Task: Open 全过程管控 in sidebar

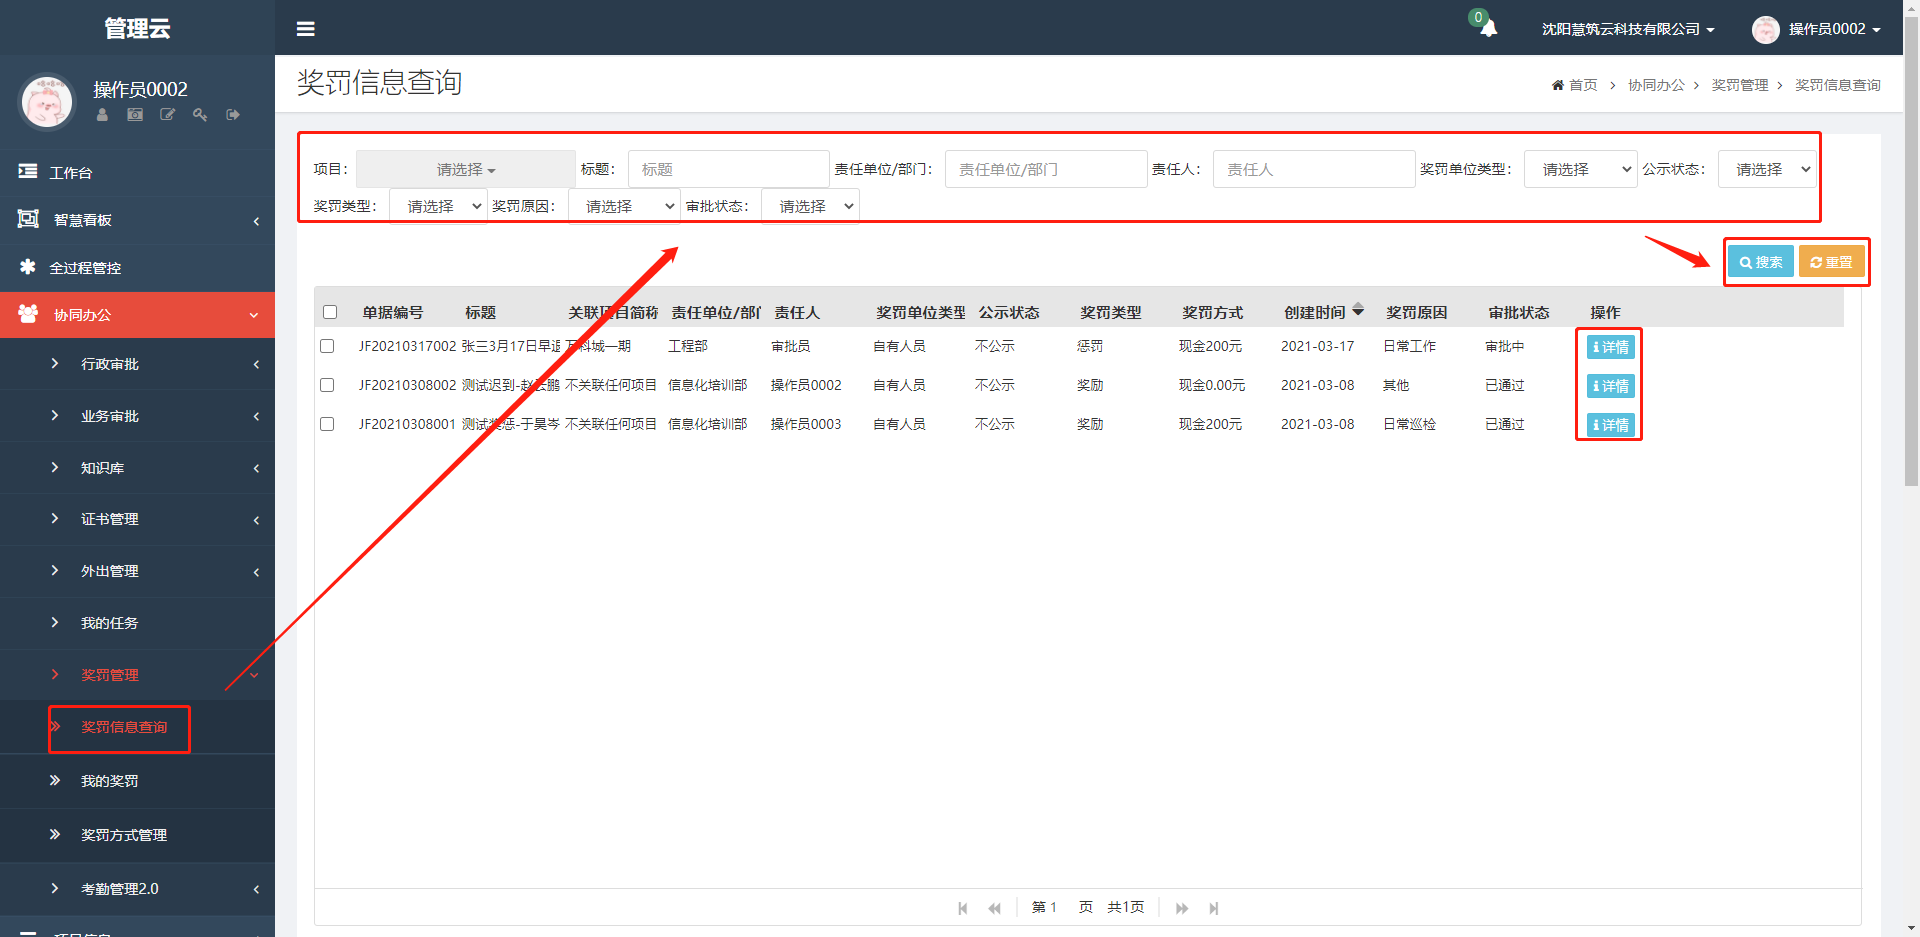Action: tap(137, 267)
